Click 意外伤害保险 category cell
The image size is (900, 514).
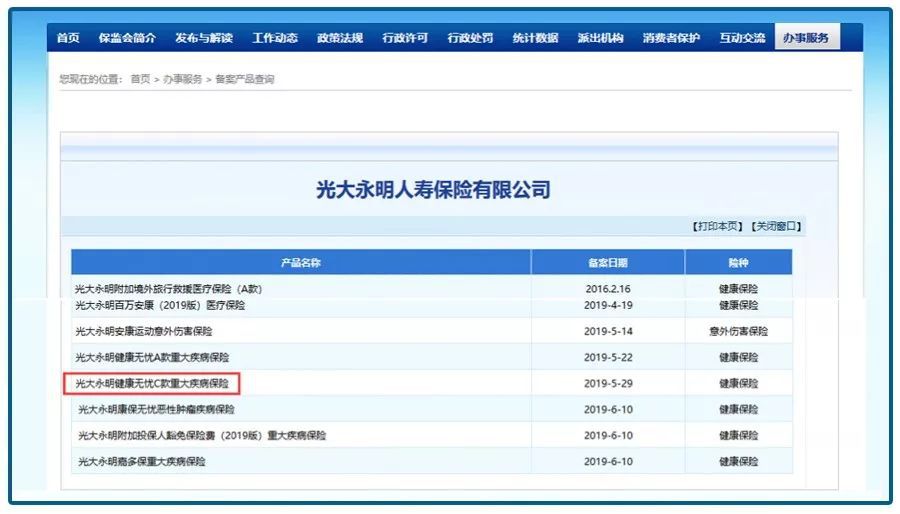[739, 331]
